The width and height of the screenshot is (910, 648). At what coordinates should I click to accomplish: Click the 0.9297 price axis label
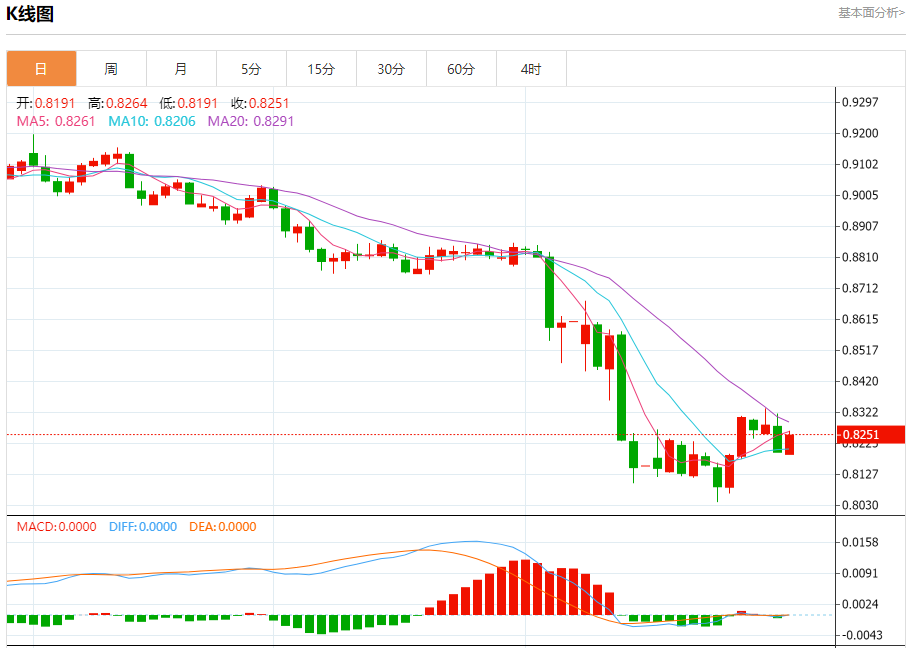861,102
